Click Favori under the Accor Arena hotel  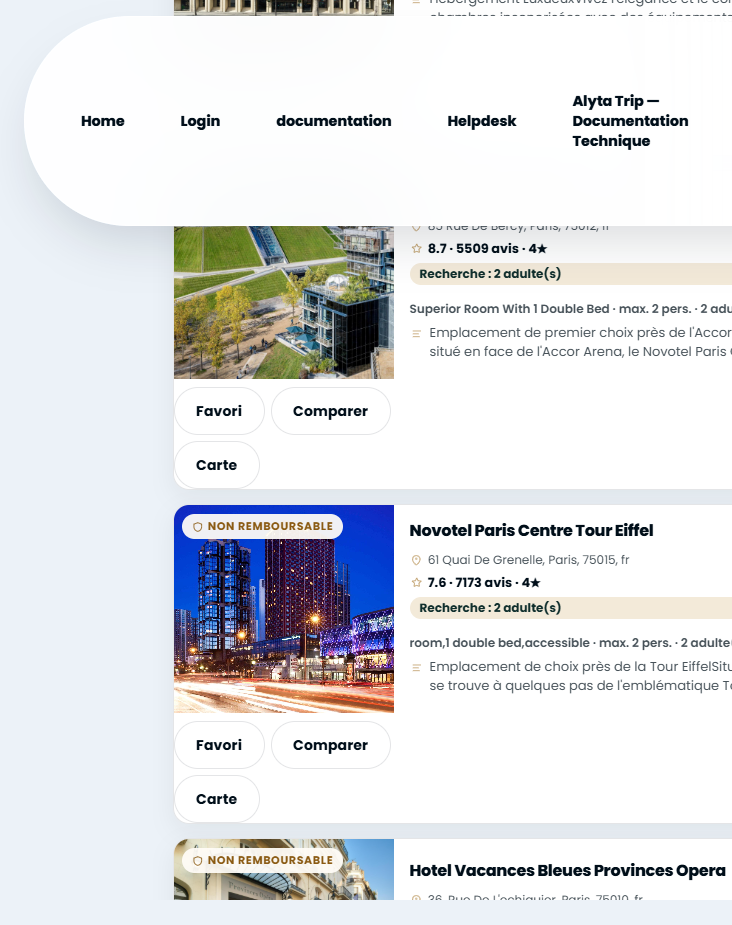219,411
